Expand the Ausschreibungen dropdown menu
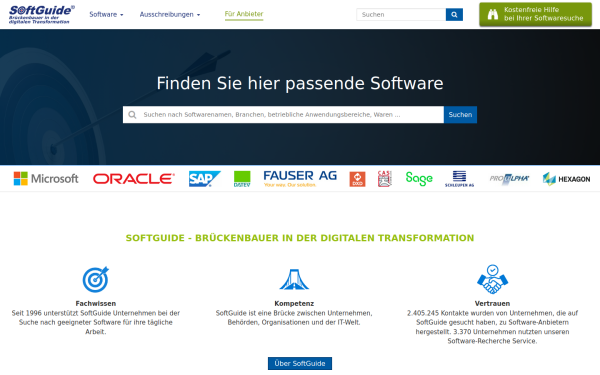The height and width of the screenshot is (375, 600). pyautogui.click(x=170, y=15)
